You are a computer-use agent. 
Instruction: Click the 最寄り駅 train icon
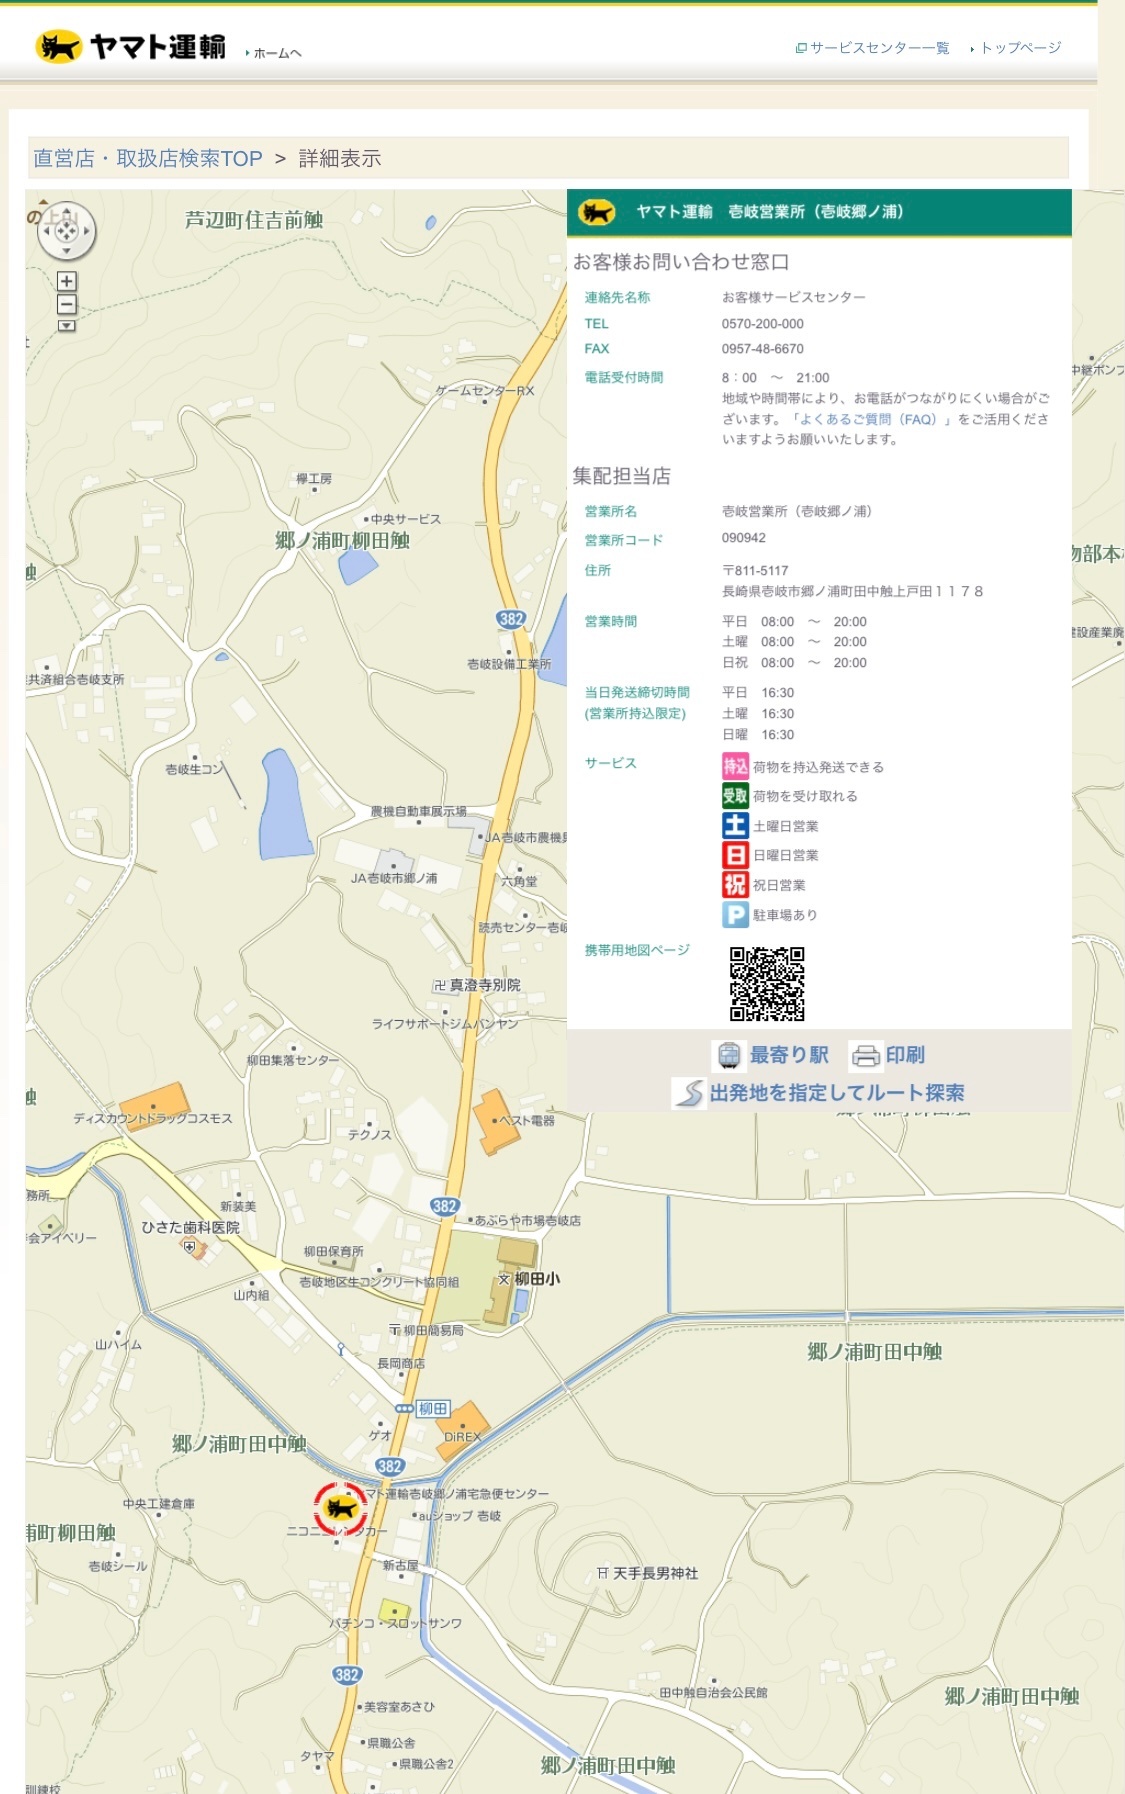pyautogui.click(x=729, y=1055)
